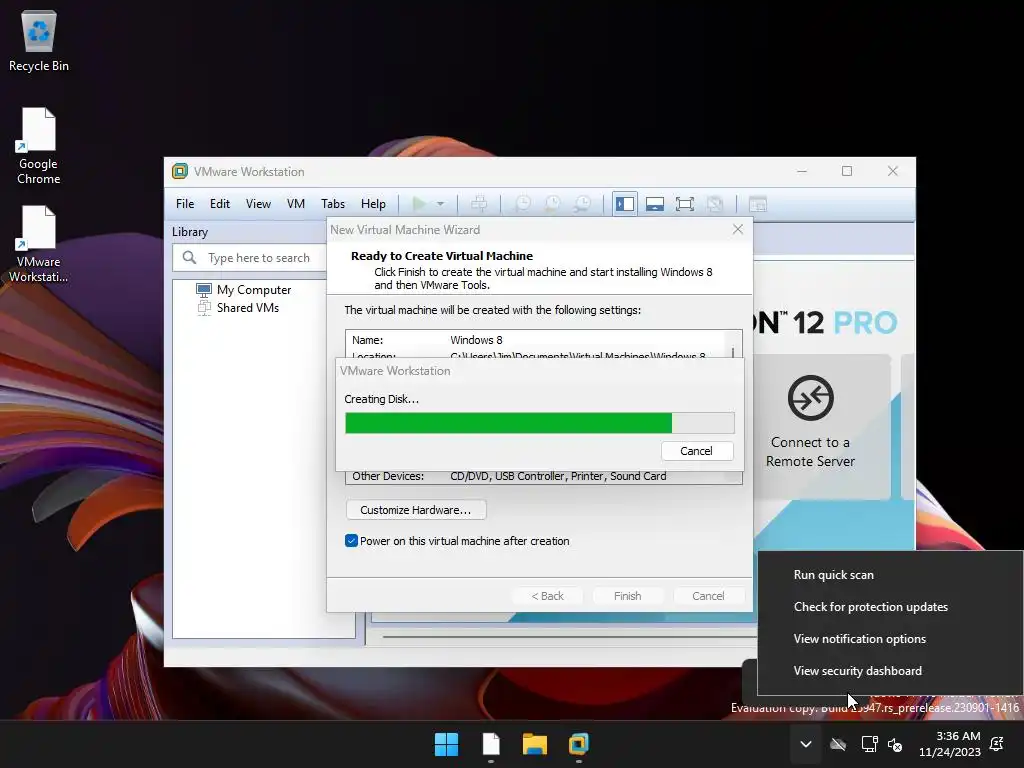Select View notification options
Viewport: 1024px width, 768px height.
tap(859, 639)
